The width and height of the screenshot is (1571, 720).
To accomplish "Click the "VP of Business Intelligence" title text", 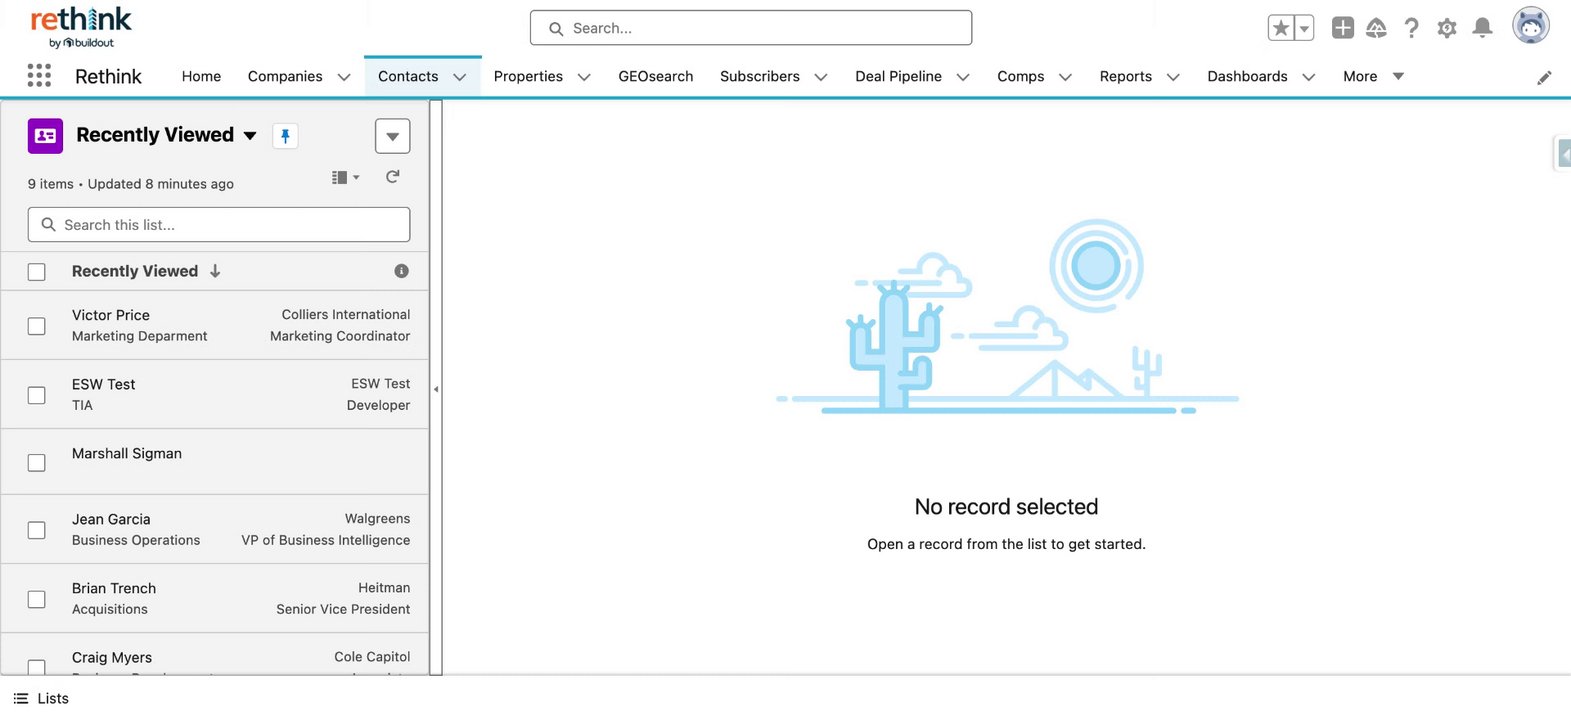I will pyautogui.click(x=326, y=540).
